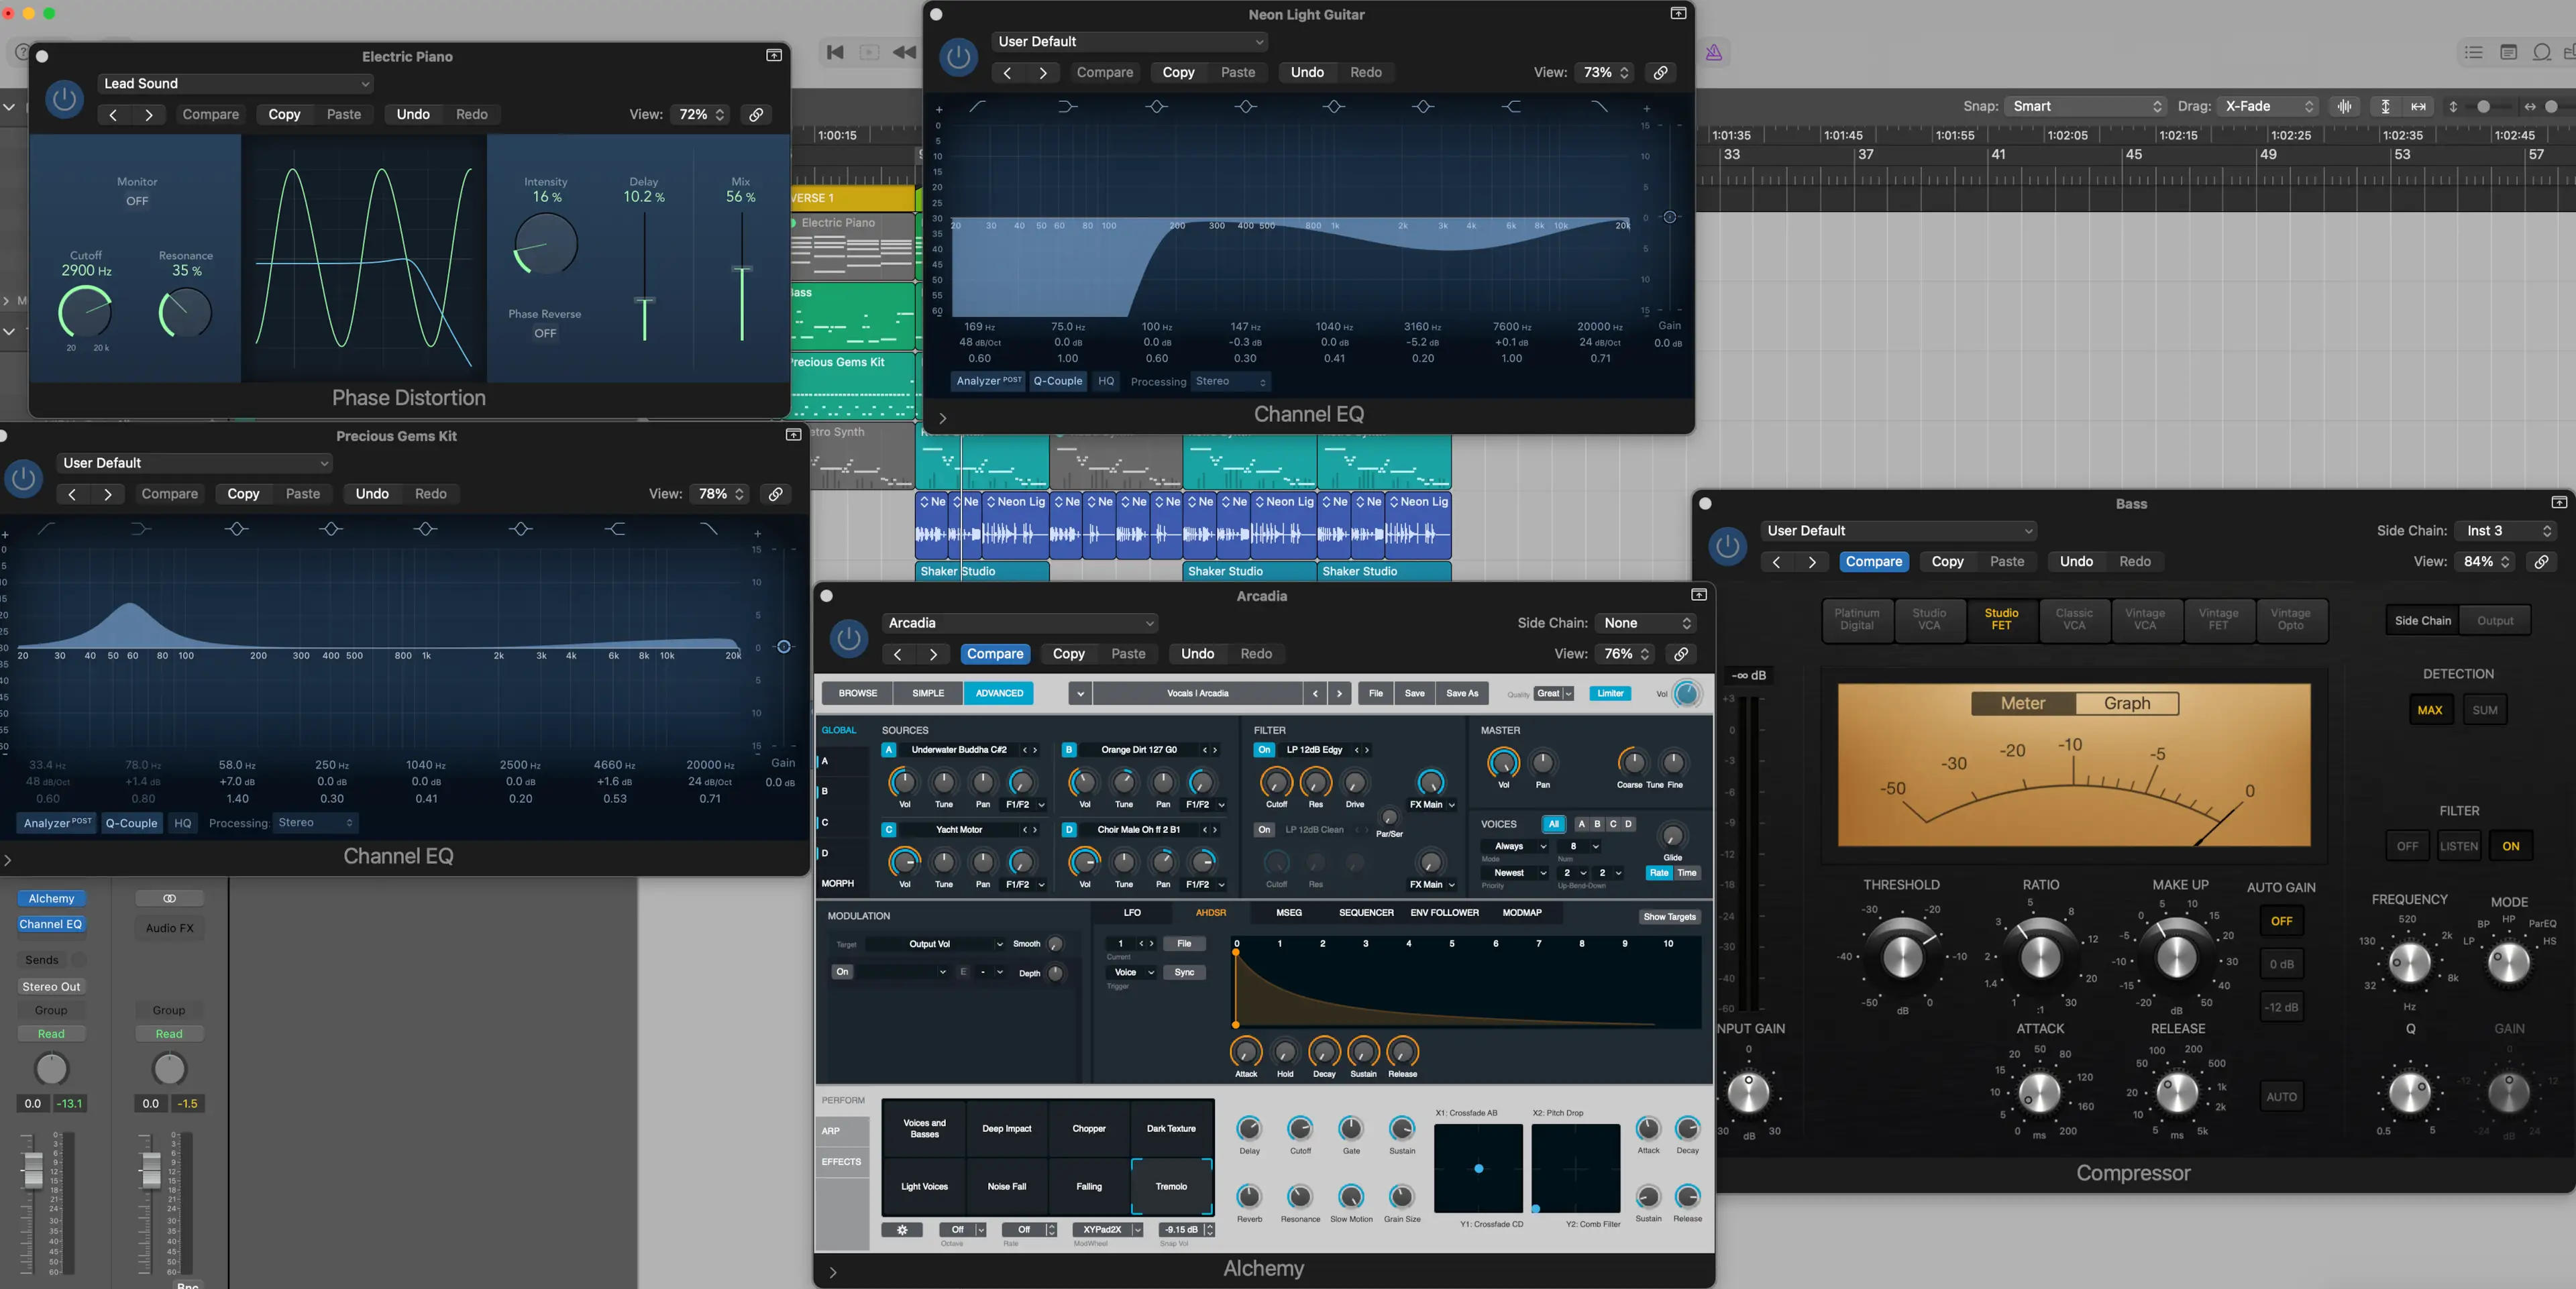
Task: Switch to LFO modulation tab in Alchemy
Action: pos(1132,913)
